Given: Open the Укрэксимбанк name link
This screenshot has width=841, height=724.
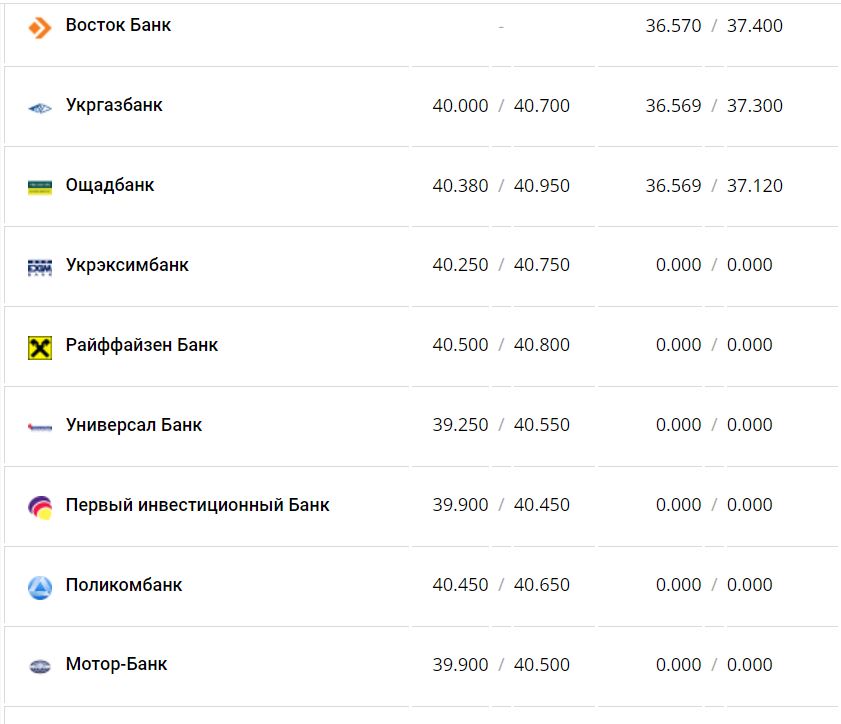Looking at the screenshot, I should pos(127,265).
